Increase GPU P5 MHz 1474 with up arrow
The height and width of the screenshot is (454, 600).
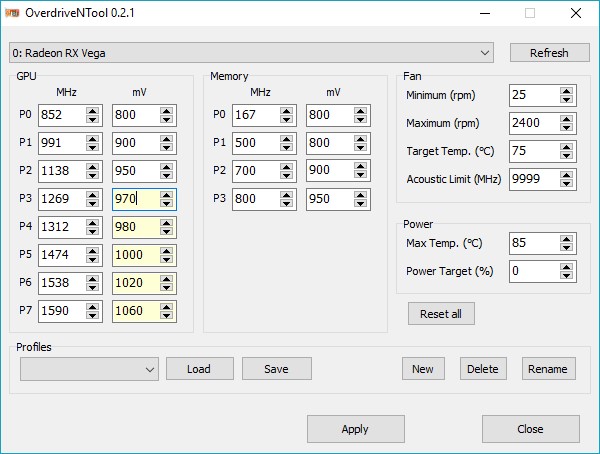pos(92,251)
